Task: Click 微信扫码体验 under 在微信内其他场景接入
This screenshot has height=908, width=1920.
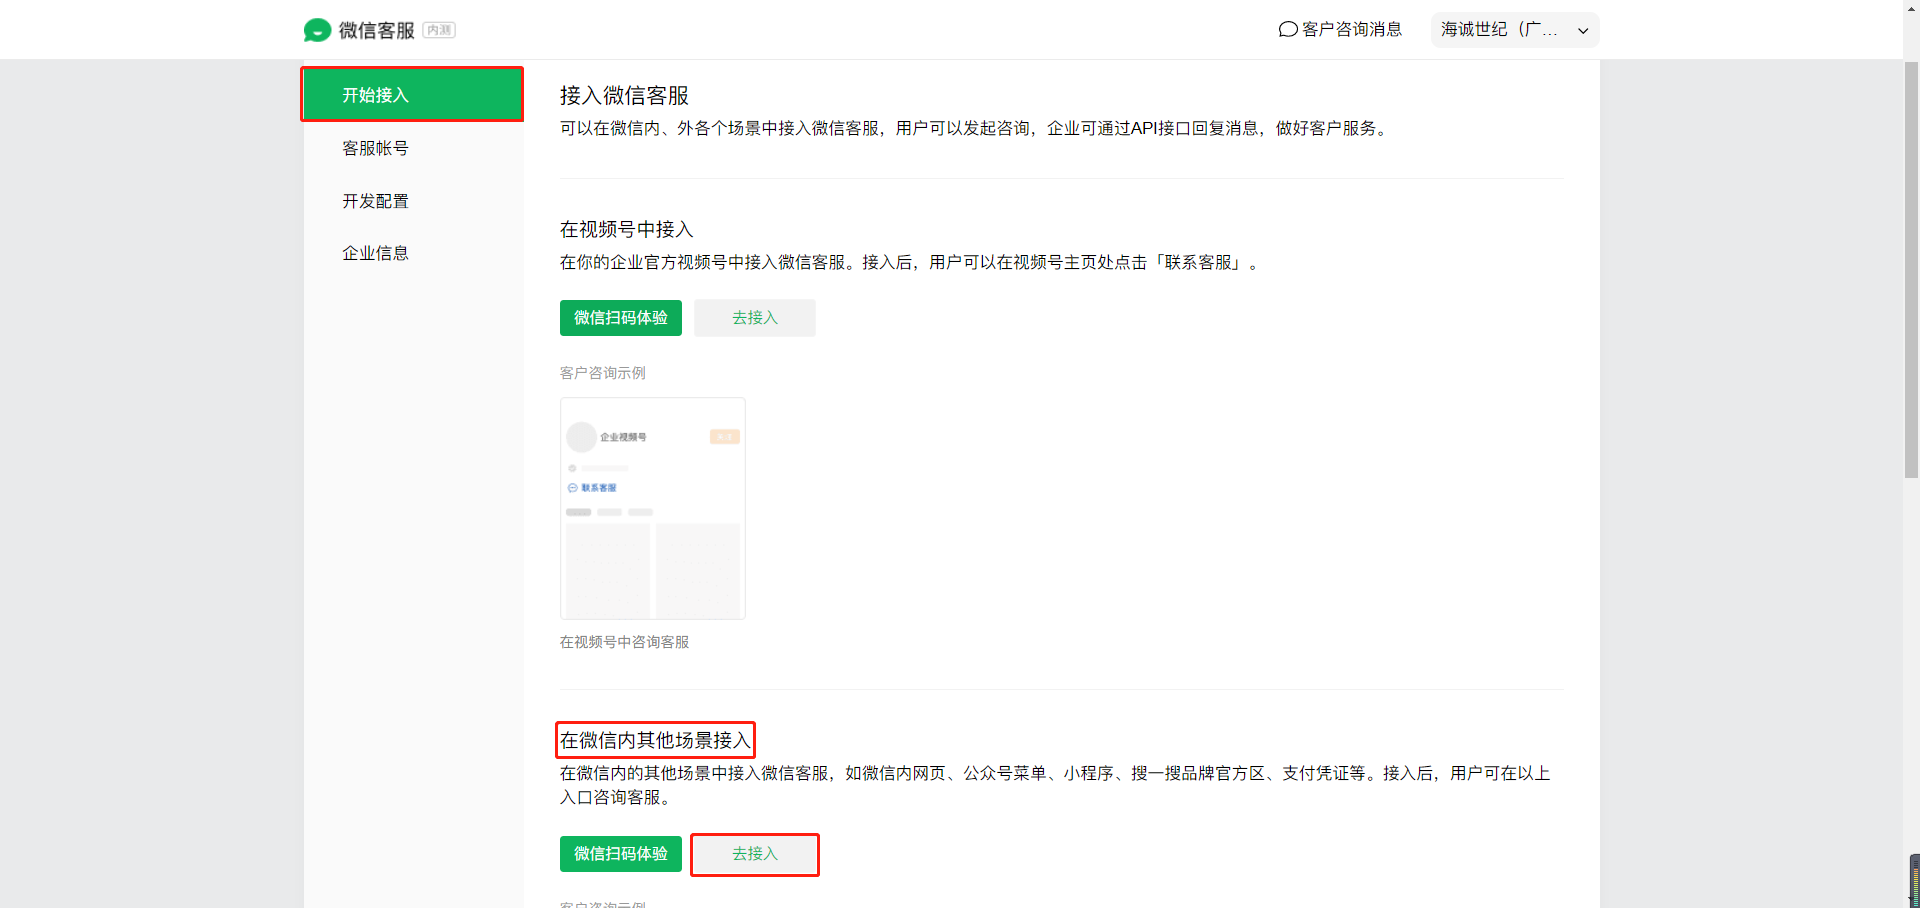Action: click(x=621, y=854)
